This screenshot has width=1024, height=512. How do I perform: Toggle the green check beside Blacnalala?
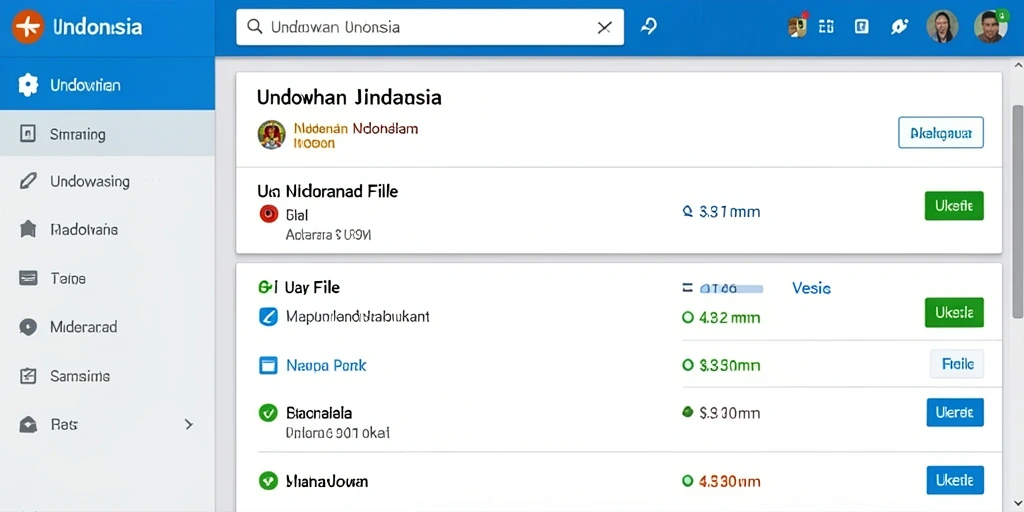click(x=268, y=413)
